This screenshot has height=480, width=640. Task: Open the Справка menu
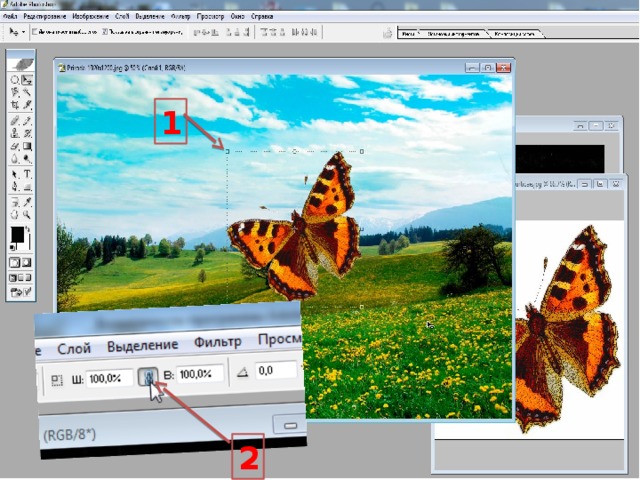click(263, 18)
